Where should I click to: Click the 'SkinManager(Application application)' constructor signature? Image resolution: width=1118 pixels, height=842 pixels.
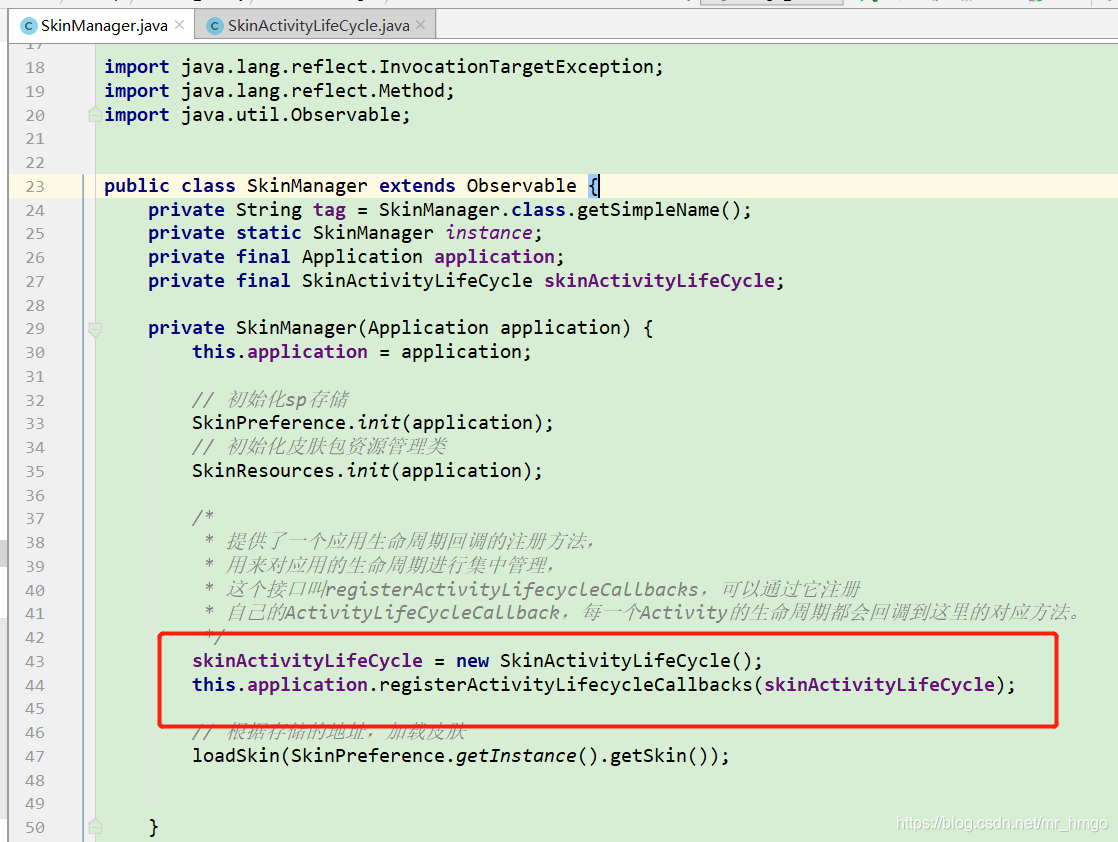[x=434, y=328]
